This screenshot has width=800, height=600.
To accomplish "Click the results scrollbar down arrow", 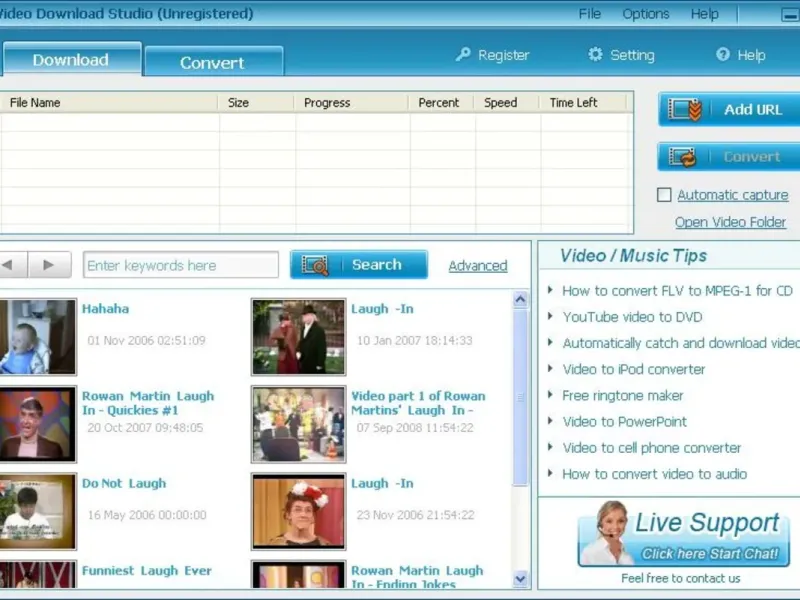I will [520, 579].
